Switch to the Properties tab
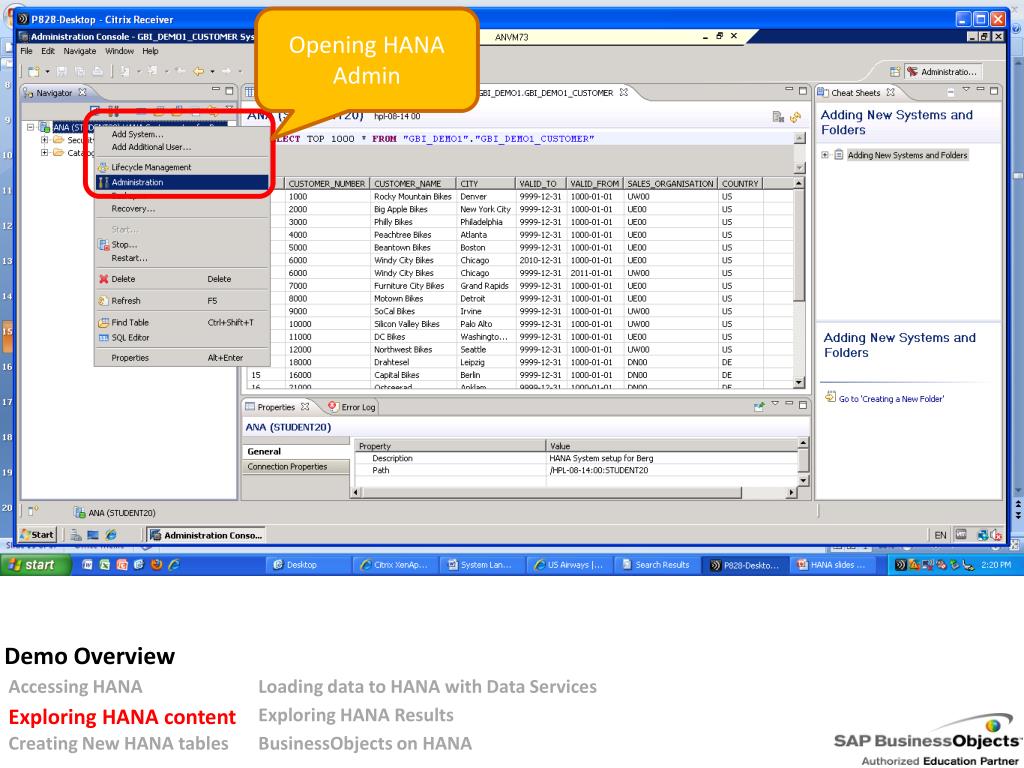 click(x=277, y=407)
